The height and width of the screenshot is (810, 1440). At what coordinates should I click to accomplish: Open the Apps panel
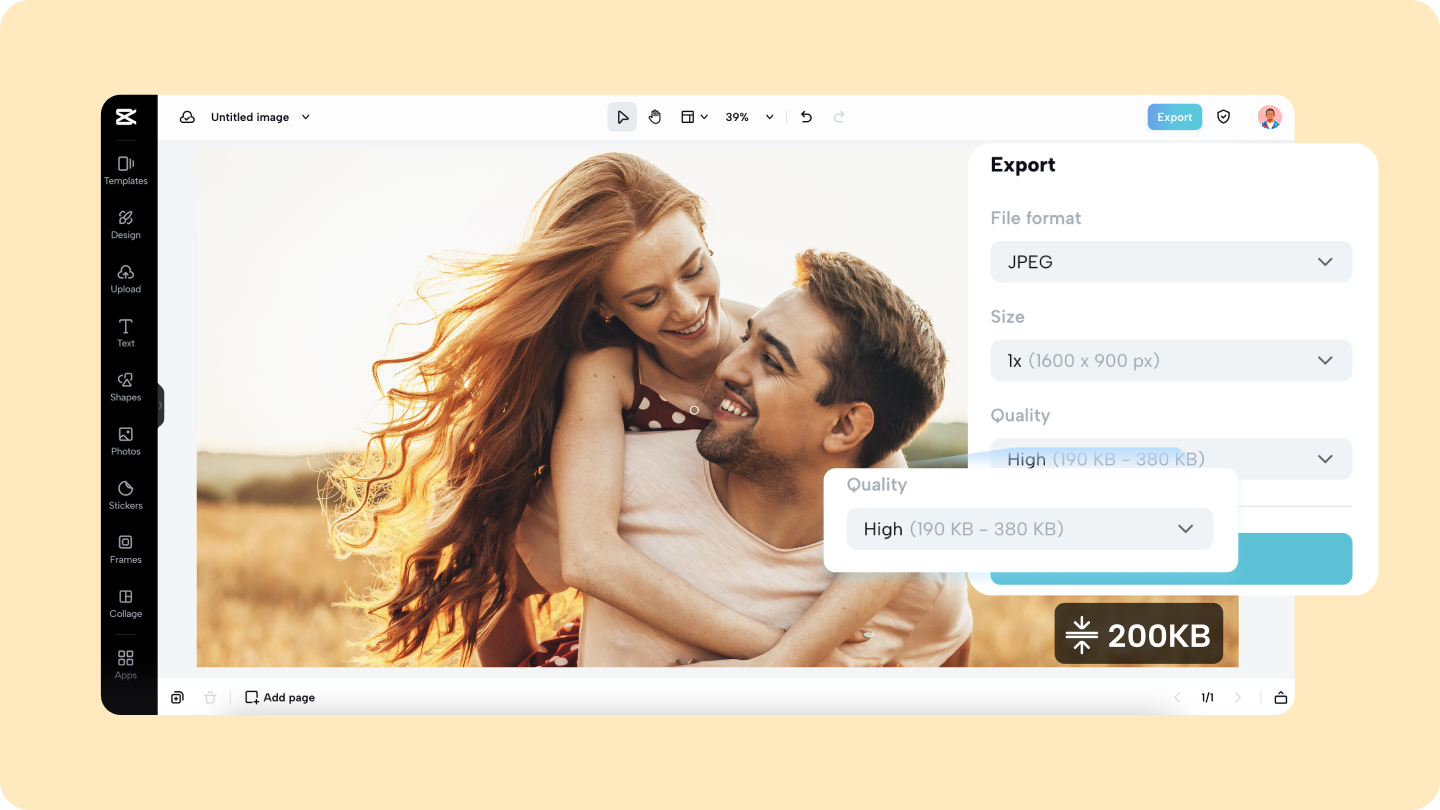click(126, 664)
